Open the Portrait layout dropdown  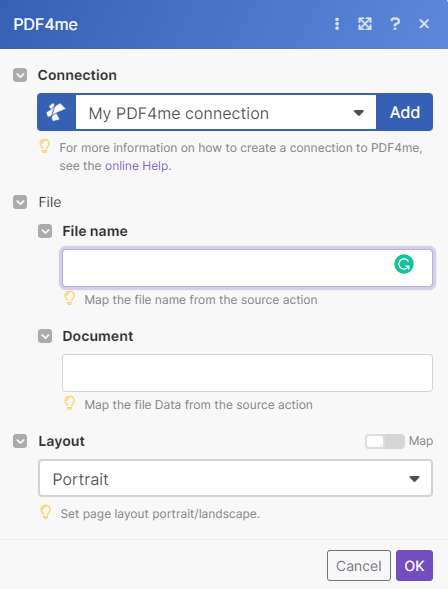coord(235,478)
